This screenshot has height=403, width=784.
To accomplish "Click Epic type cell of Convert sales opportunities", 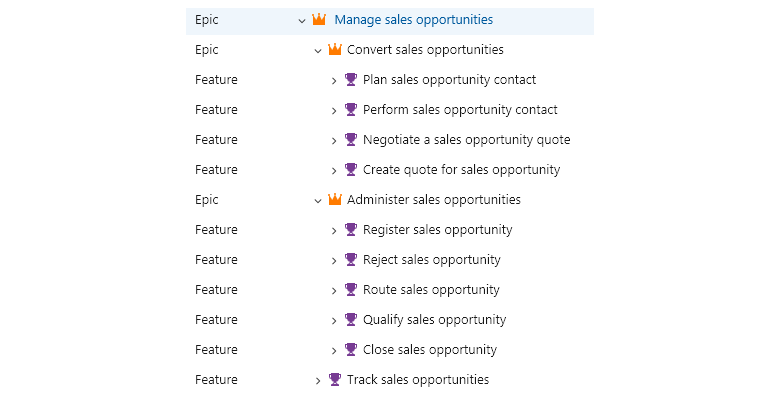I will pos(206,50).
